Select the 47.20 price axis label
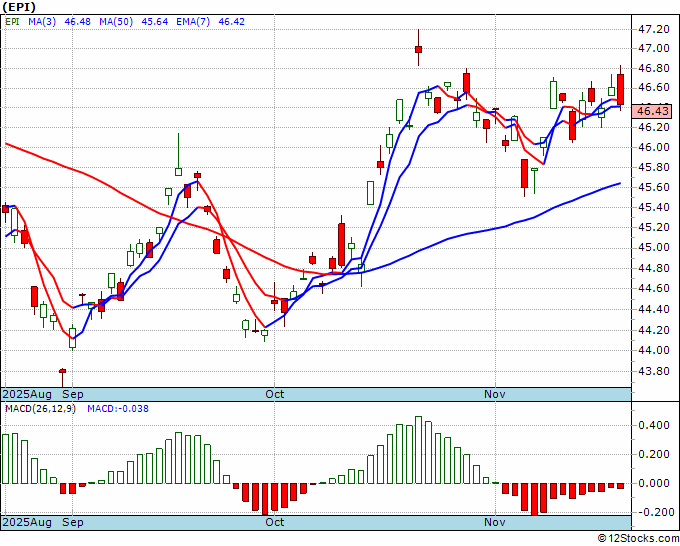680x546 pixels. (x=654, y=29)
